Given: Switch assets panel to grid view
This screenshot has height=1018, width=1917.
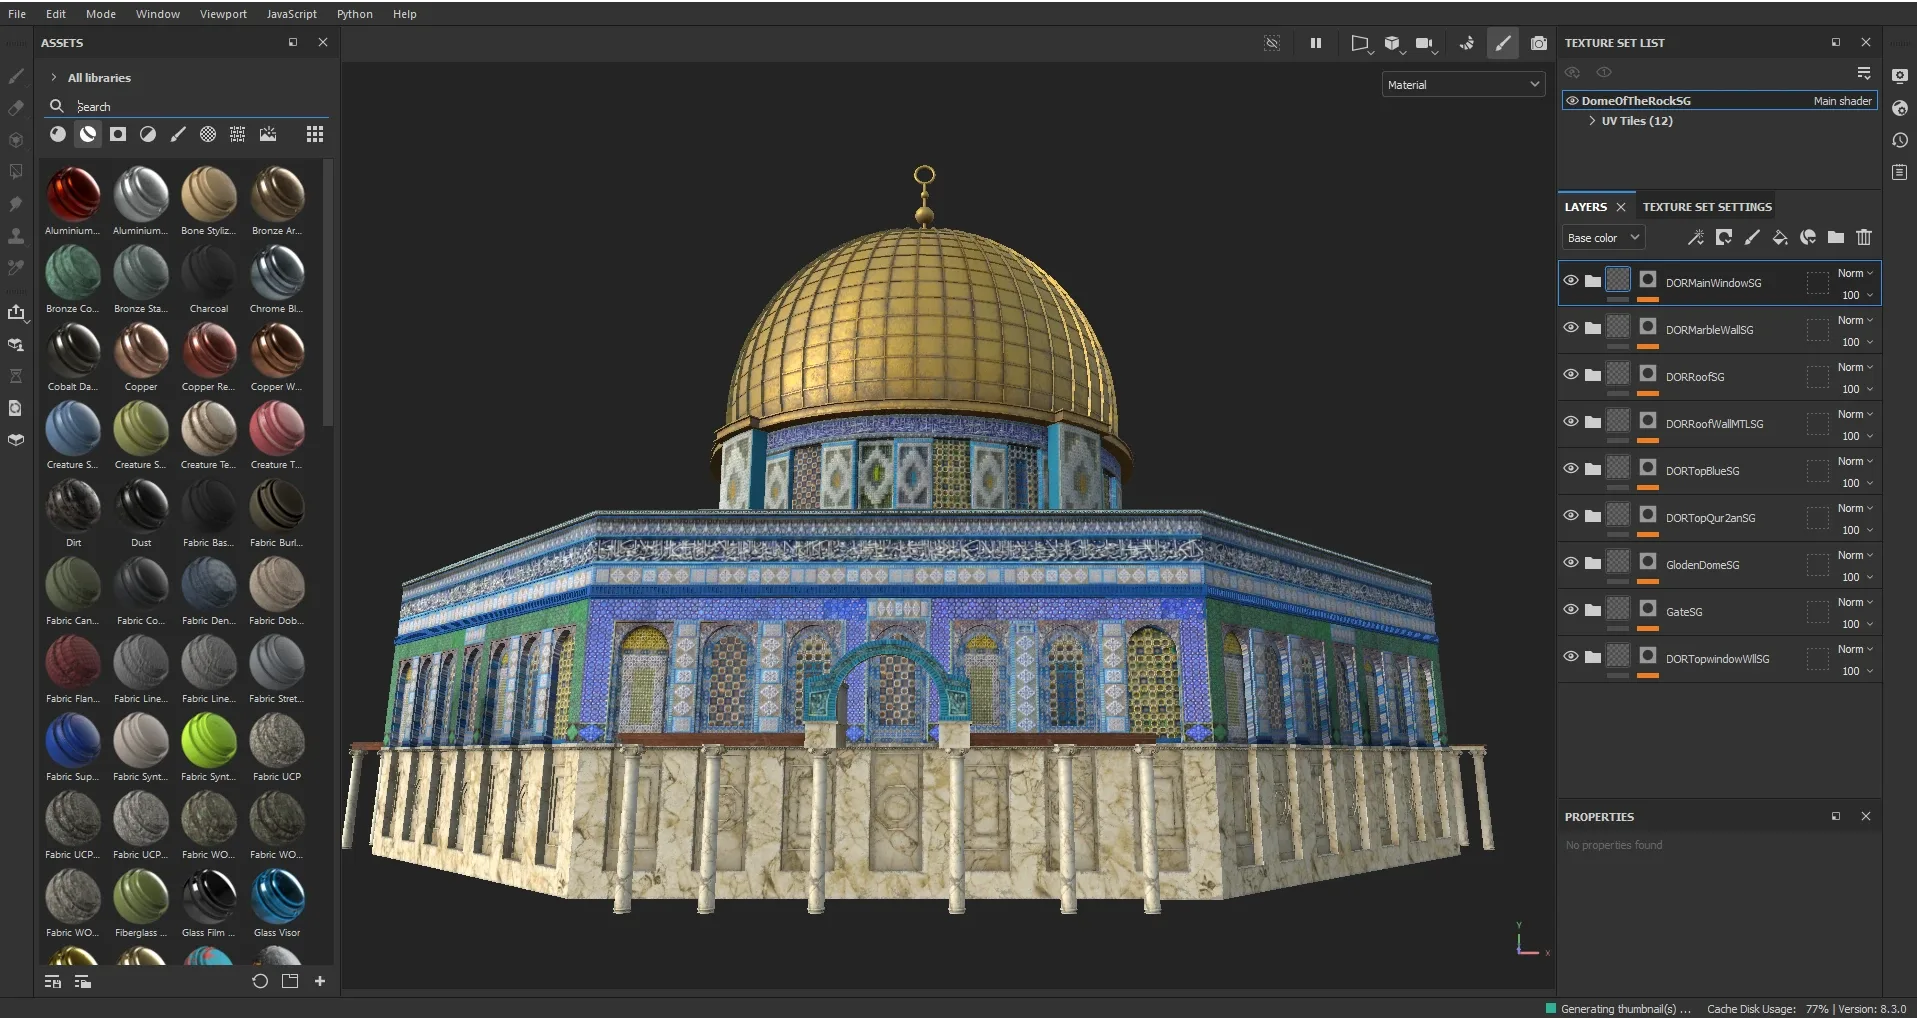Looking at the screenshot, I should (315, 134).
